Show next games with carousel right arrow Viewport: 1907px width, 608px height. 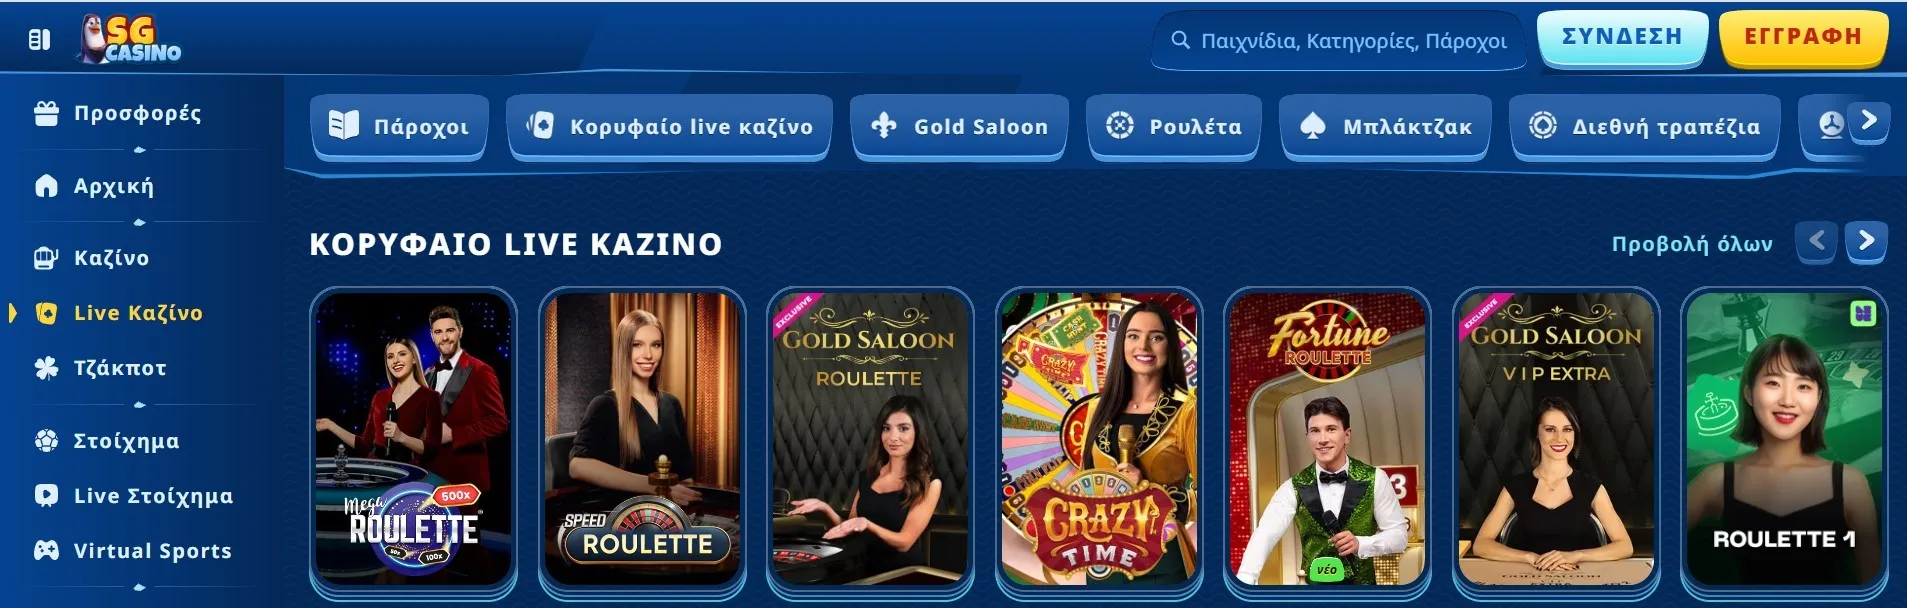tap(1866, 241)
